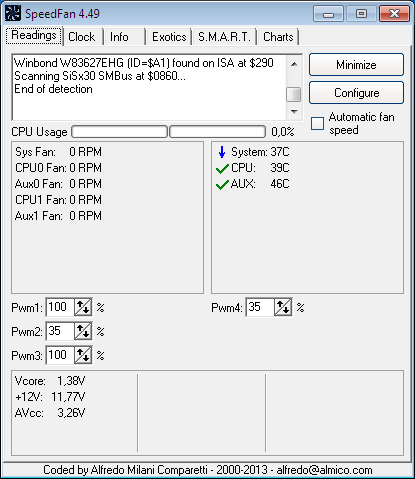
Task: Click the Minimize button
Action: click(x=356, y=65)
